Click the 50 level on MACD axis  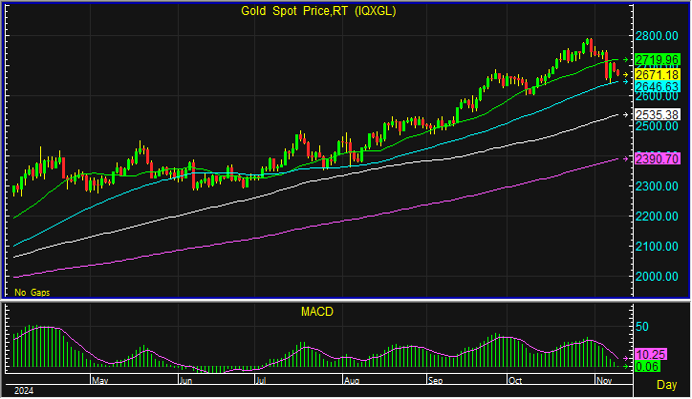(642, 327)
